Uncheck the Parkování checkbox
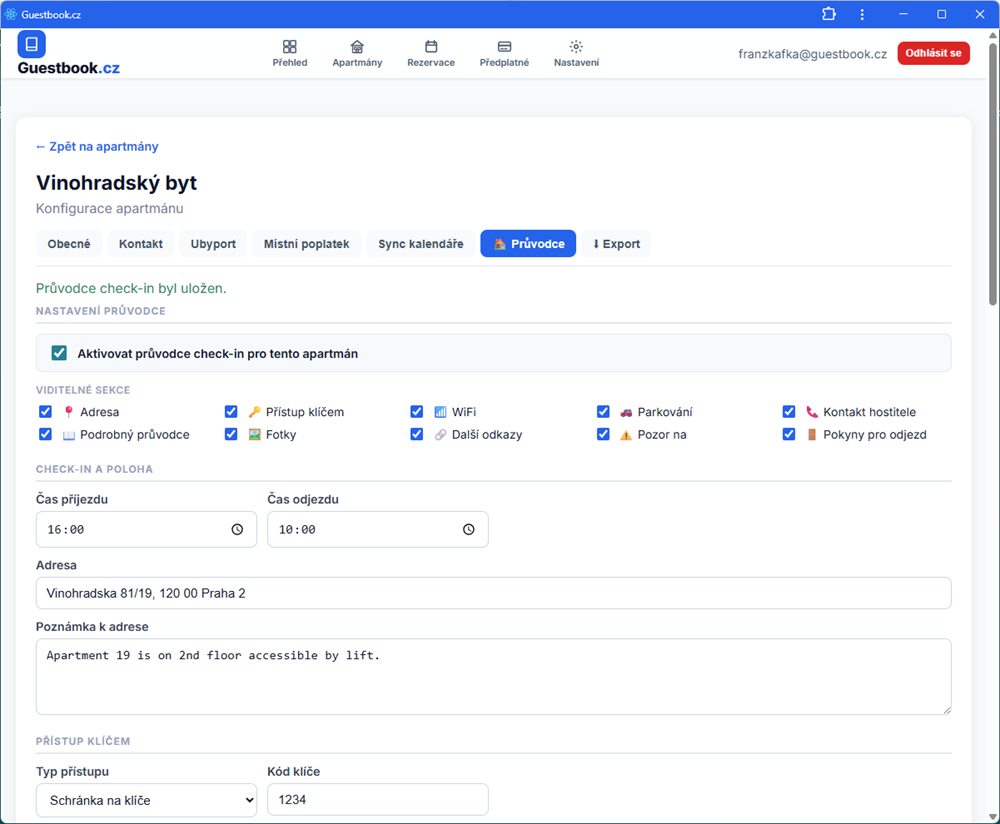1000x824 pixels. 603,411
